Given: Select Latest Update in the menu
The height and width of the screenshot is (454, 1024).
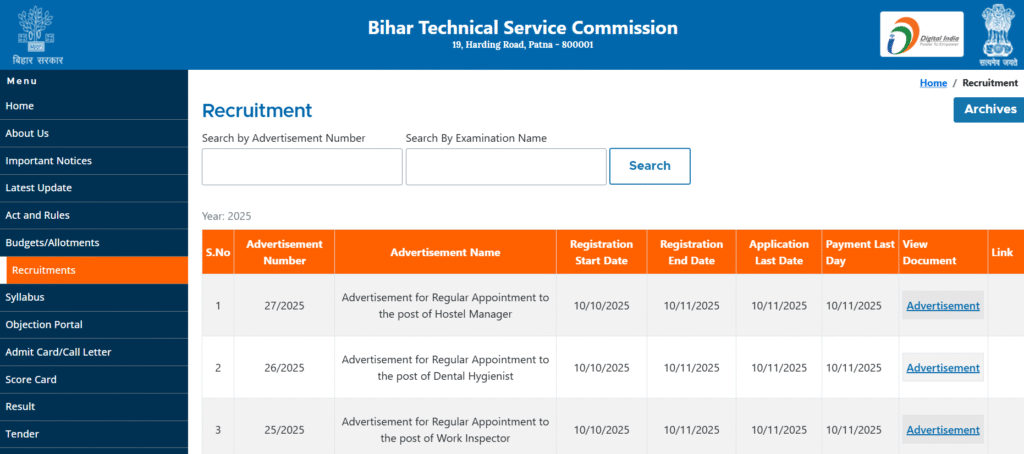Looking at the screenshot, I should 38,188.
